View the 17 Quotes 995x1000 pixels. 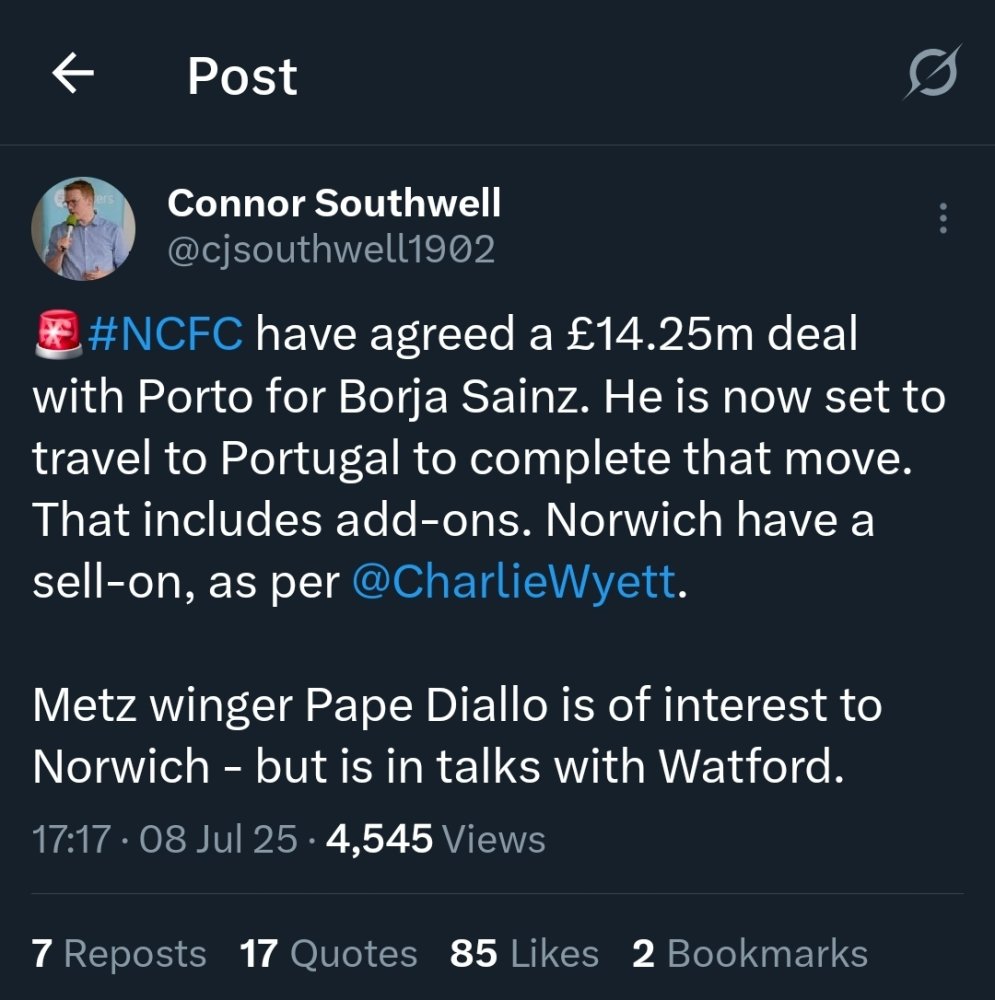pyautogui.click(x=328, y=954)
